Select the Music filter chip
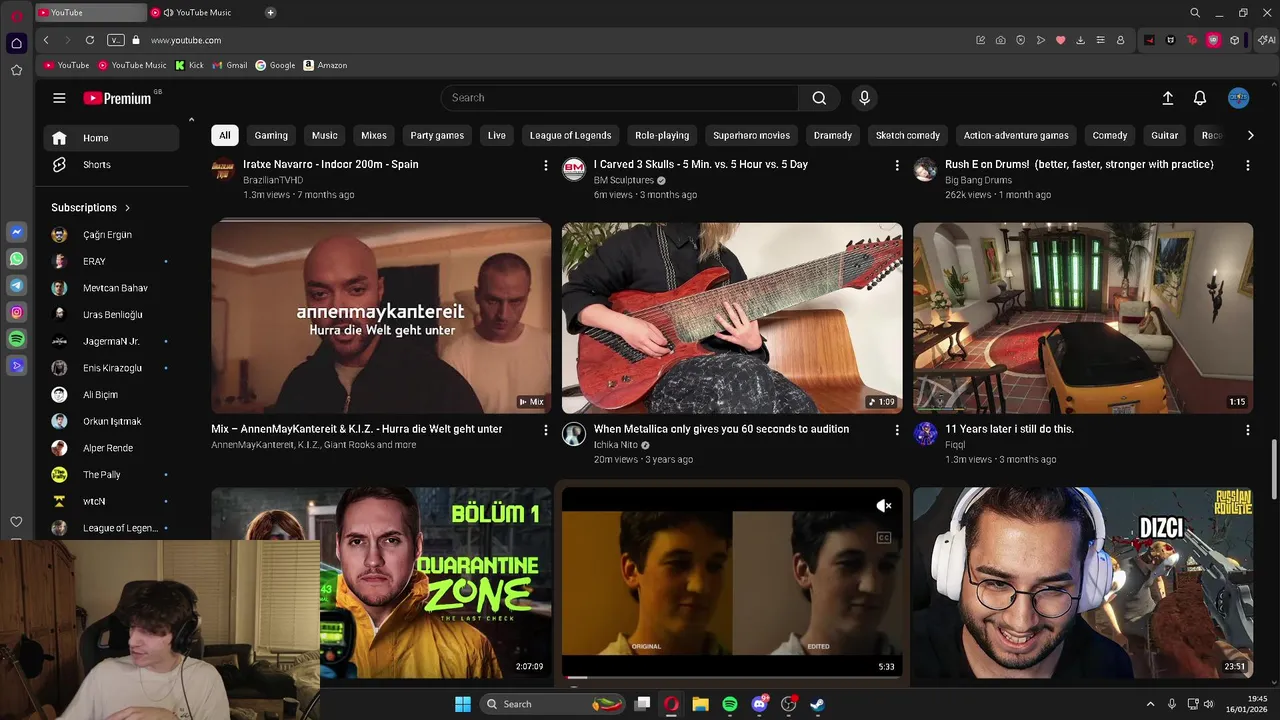Screen dimensions: 1280x720 point(325,135)
